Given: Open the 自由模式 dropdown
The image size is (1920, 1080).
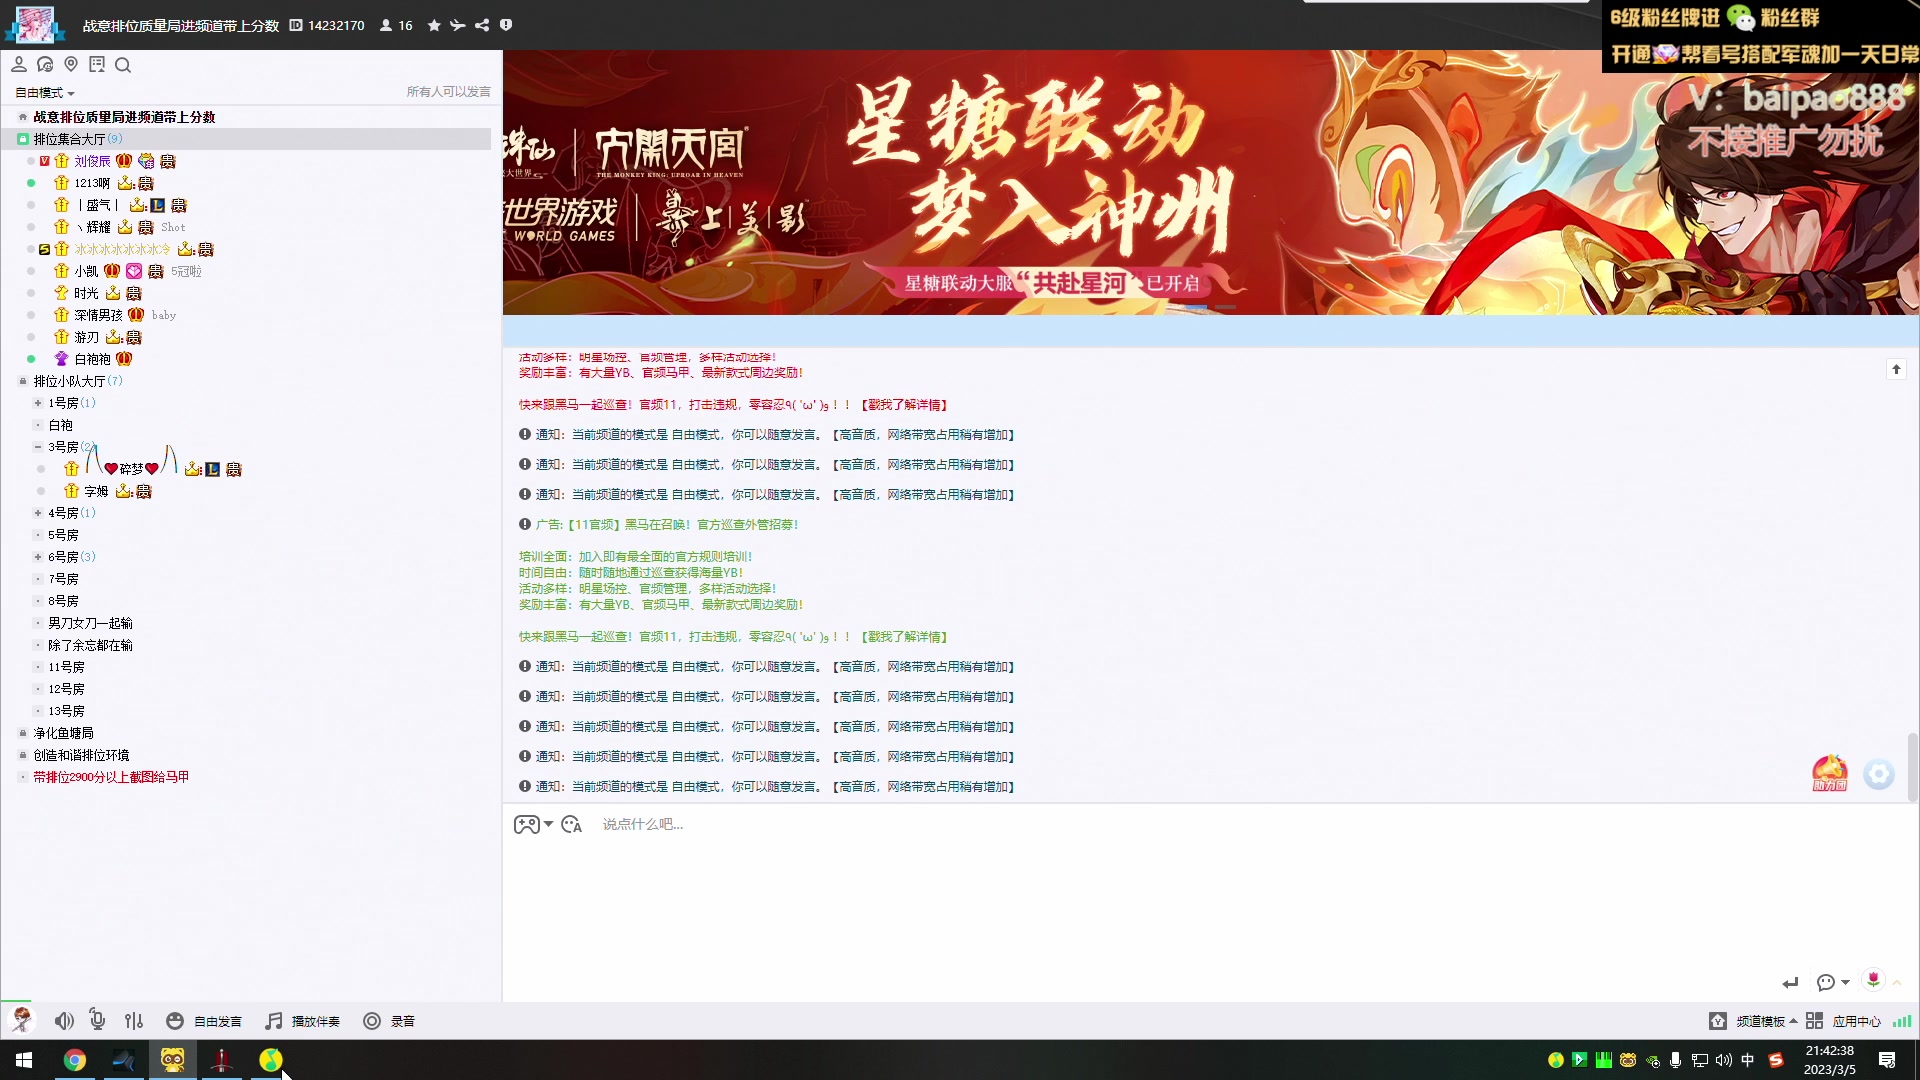Looking at the screenshot, I should tap(45, 93).
